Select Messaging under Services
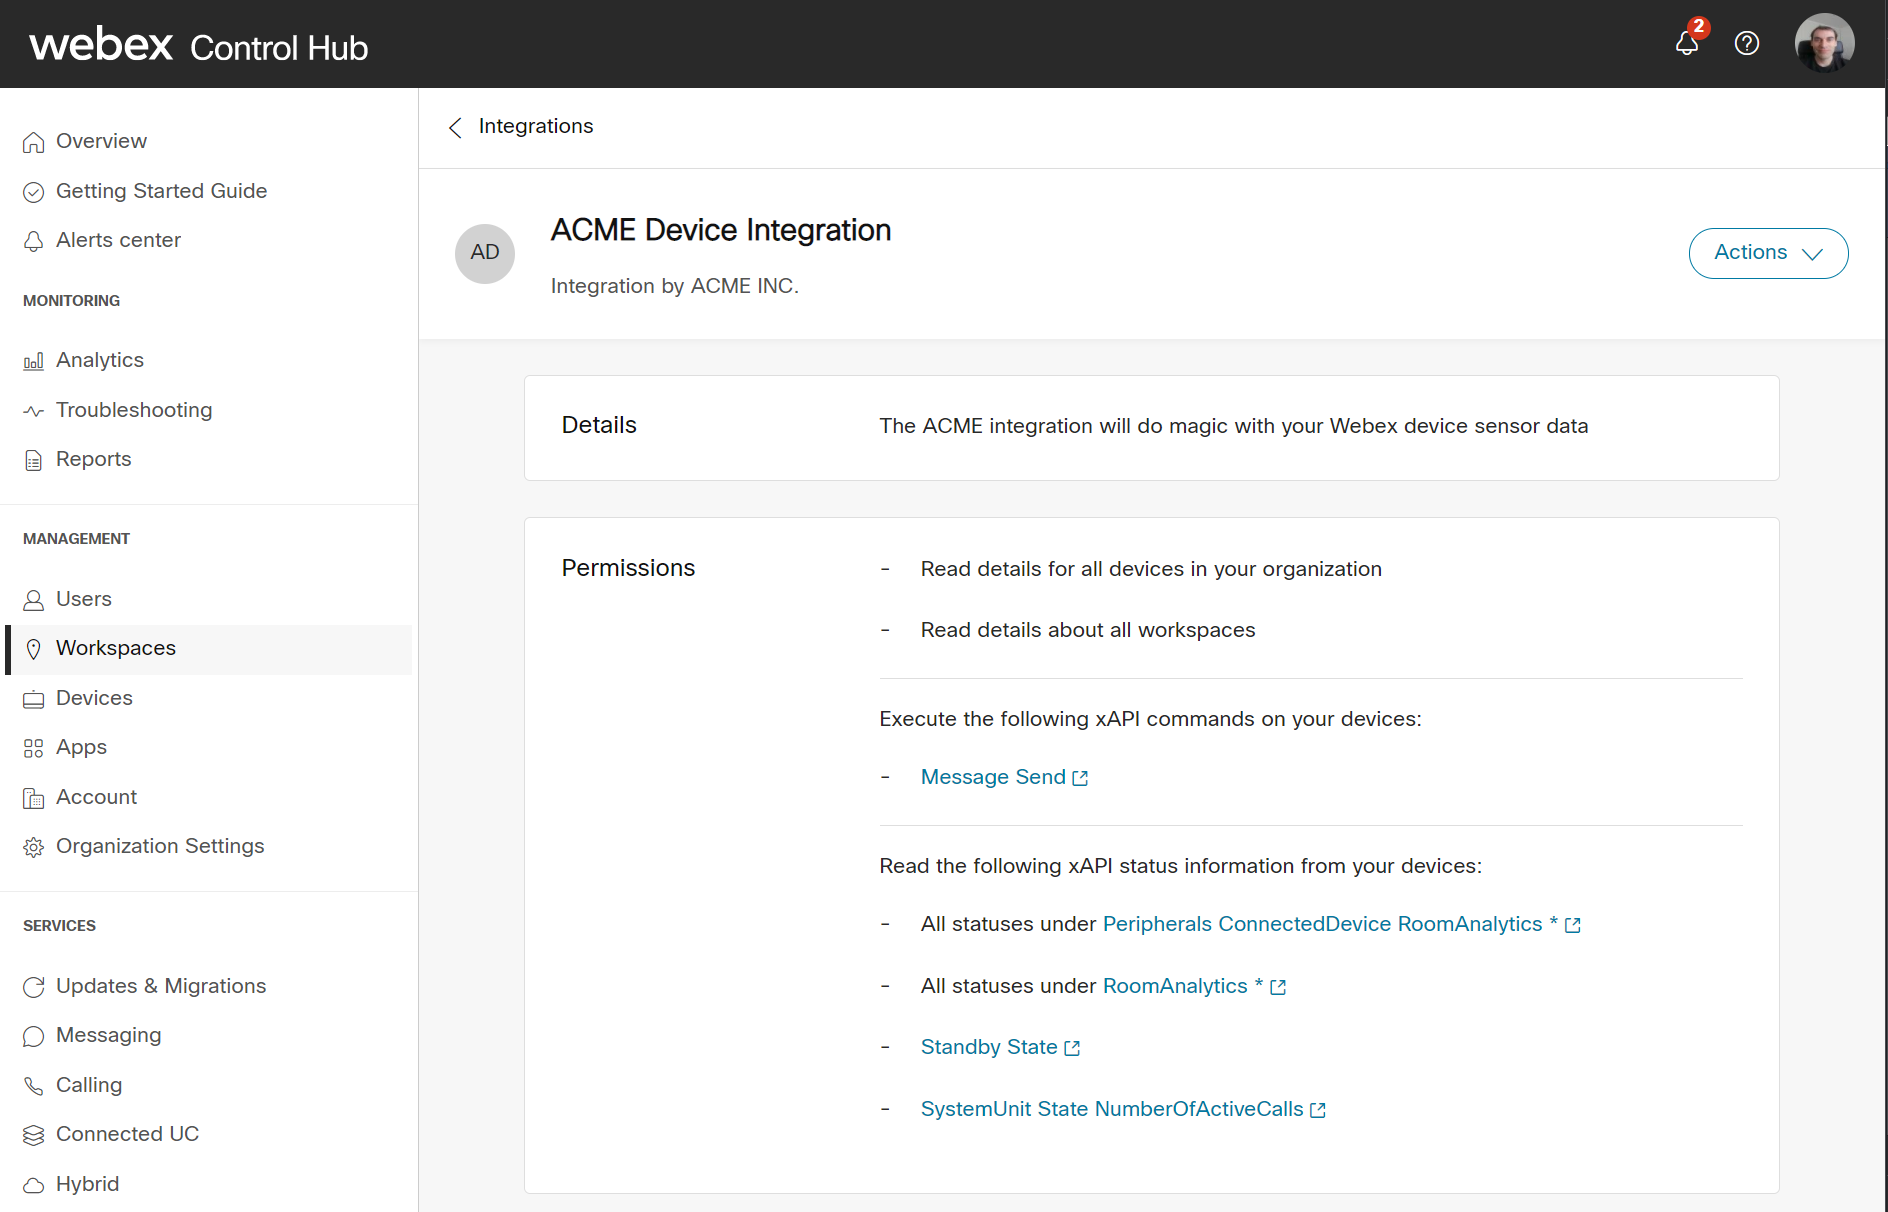Image resolution: width=1888 pixels, height=1212 pixels. click(108, 1035)
